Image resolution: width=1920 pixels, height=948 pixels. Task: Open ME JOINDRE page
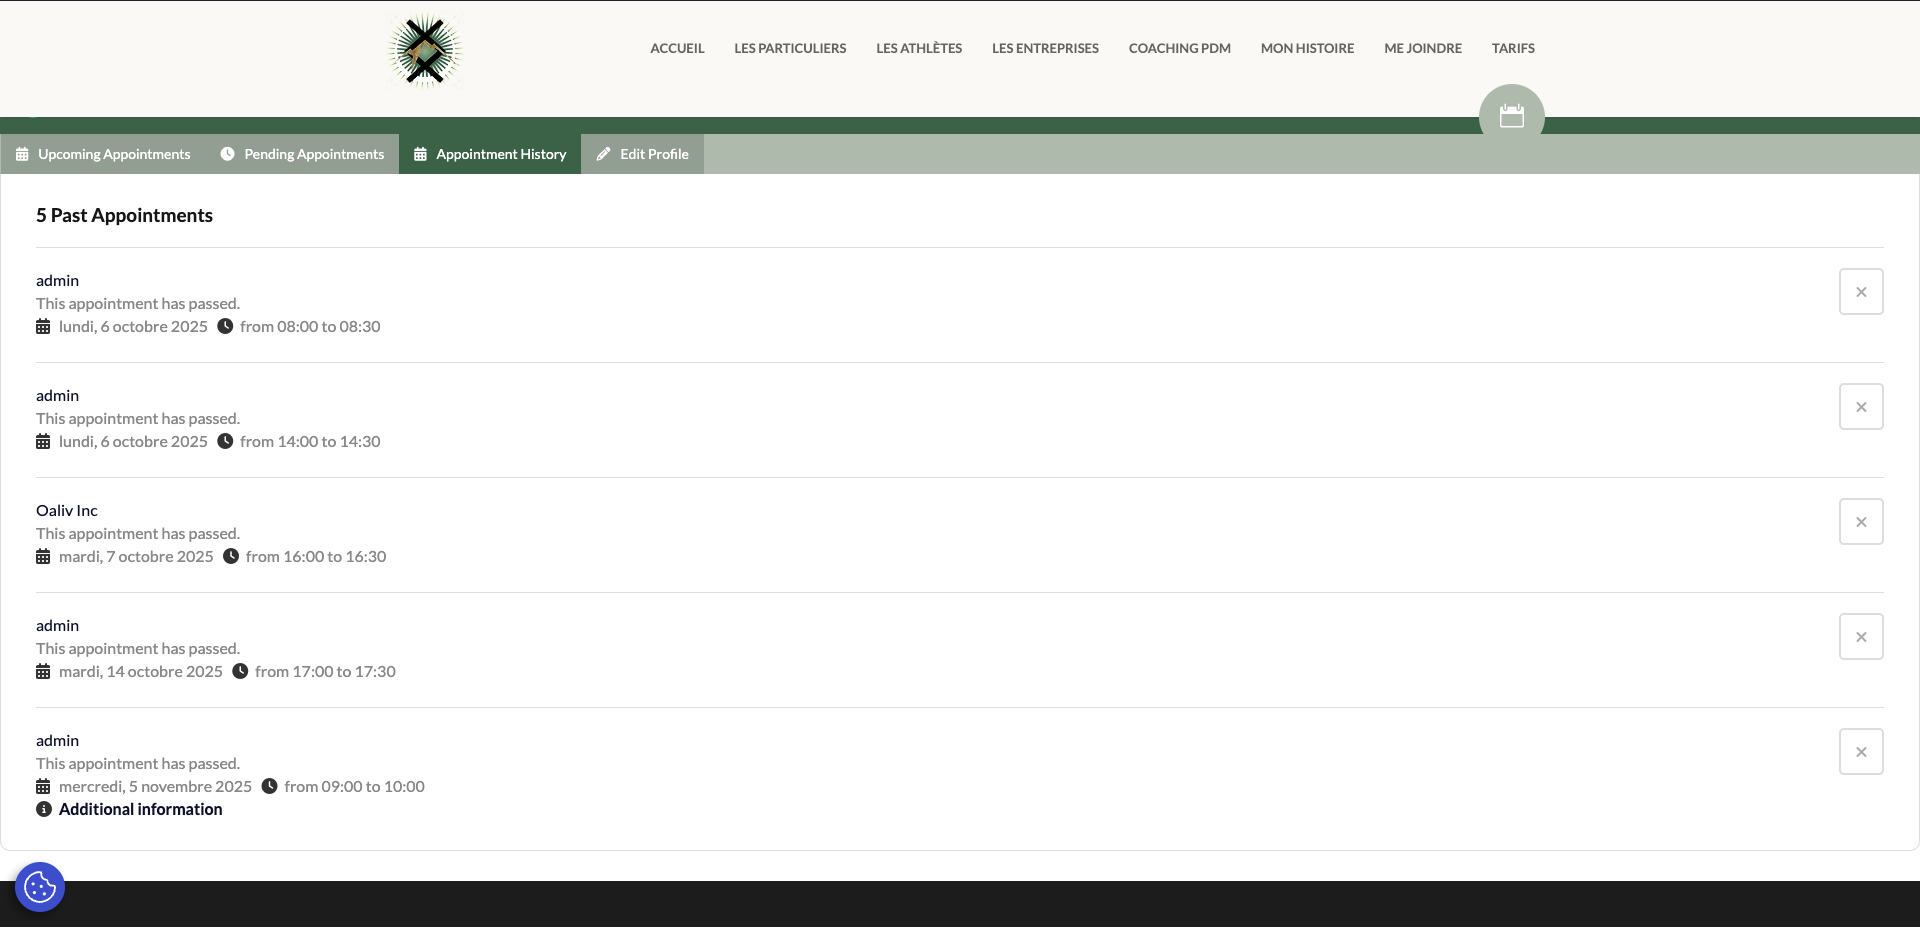[x=1423, y=48]
